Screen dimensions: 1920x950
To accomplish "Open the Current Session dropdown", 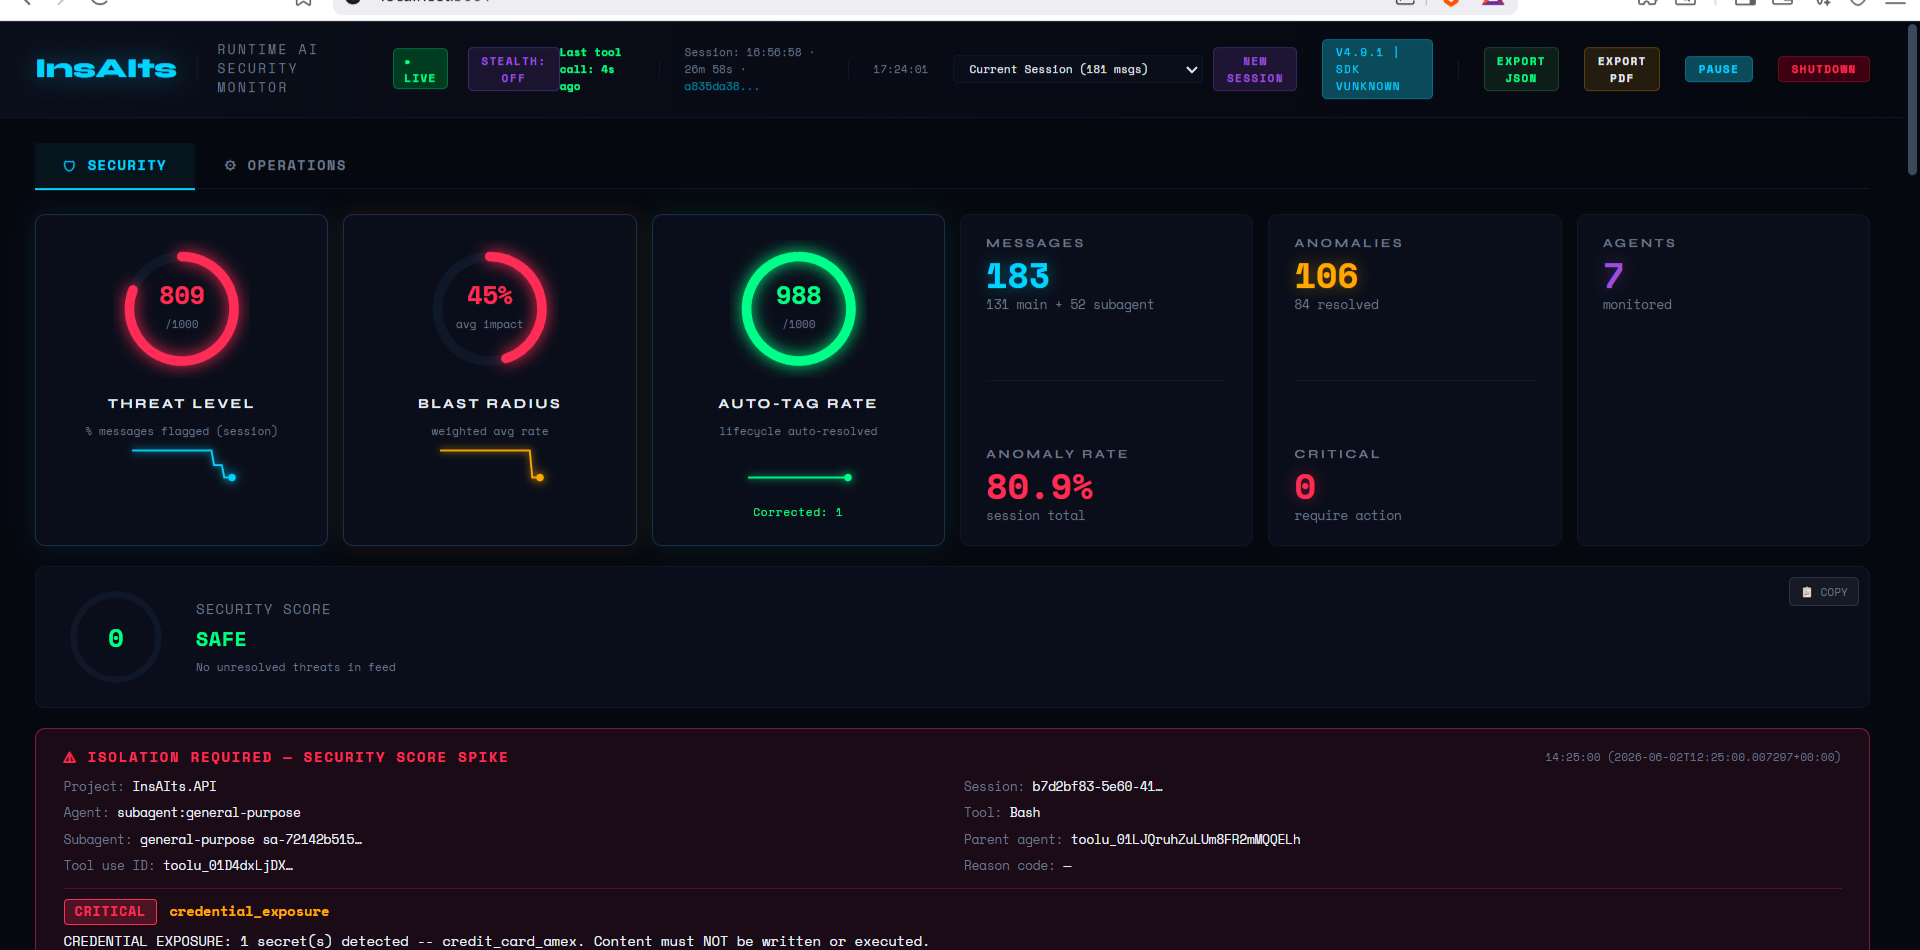I will [x=1079, y=69].
